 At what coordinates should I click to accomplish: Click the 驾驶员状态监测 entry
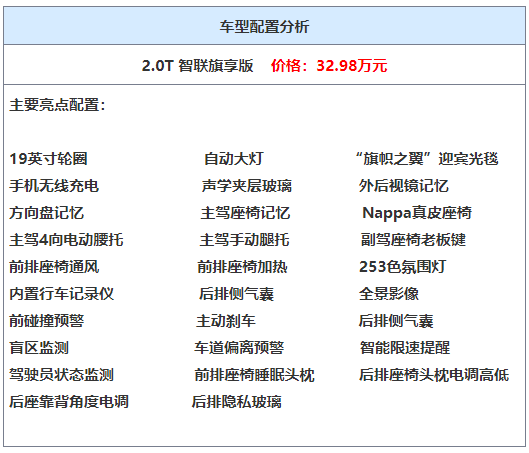(x=61, y=375)
